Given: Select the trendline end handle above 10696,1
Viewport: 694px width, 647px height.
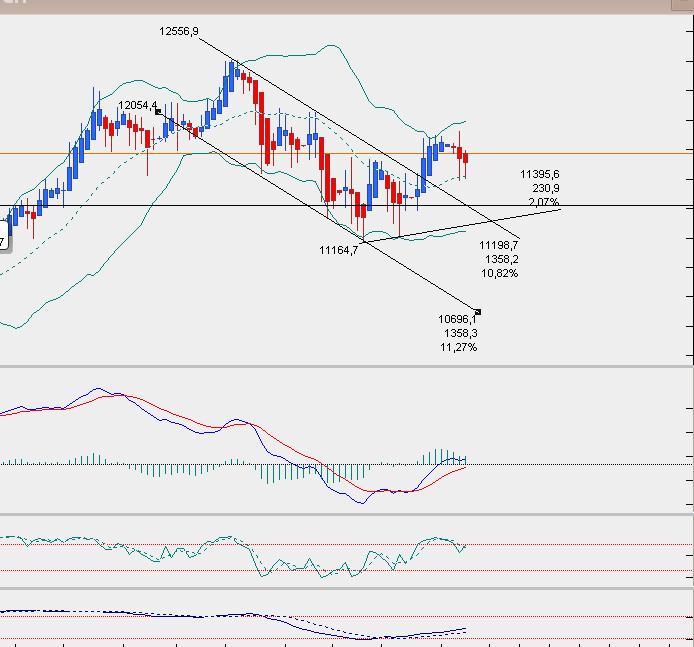Looking at the screenshot, I should pyautogui.click(x=478, y=312).
